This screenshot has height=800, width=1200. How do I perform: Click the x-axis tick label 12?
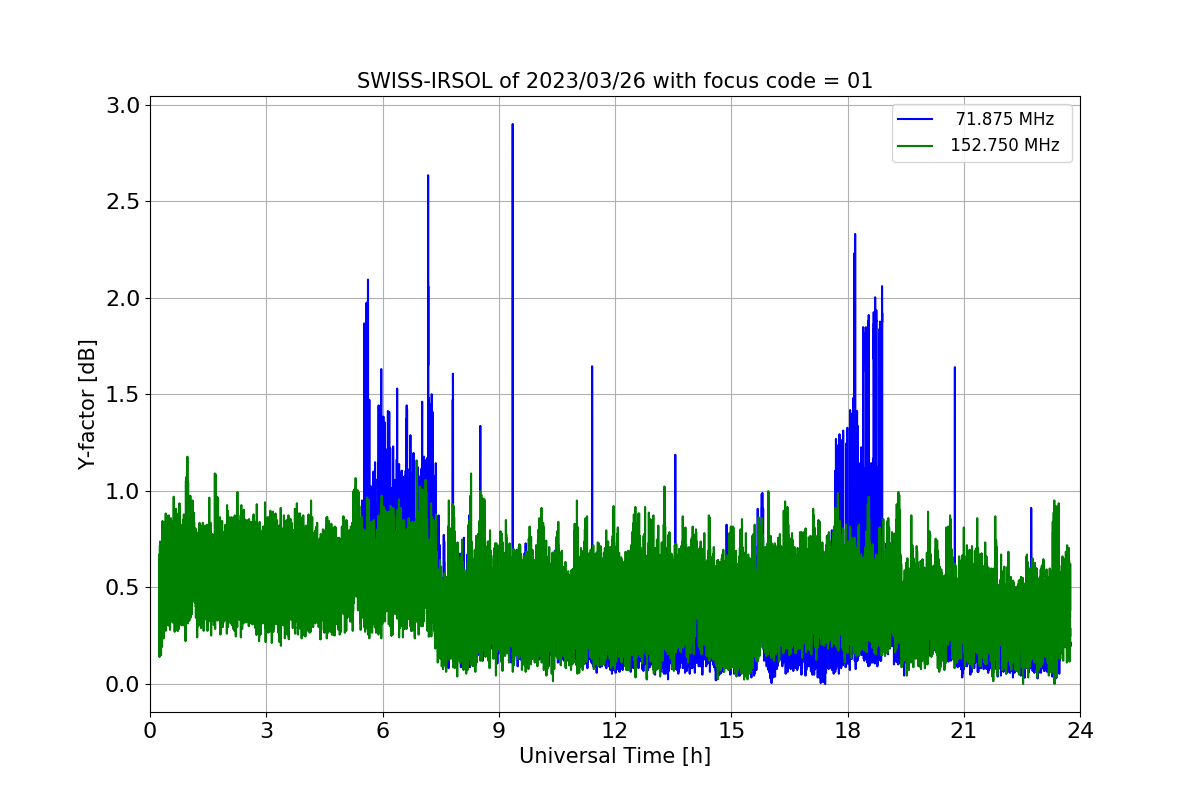click(615, 730)
